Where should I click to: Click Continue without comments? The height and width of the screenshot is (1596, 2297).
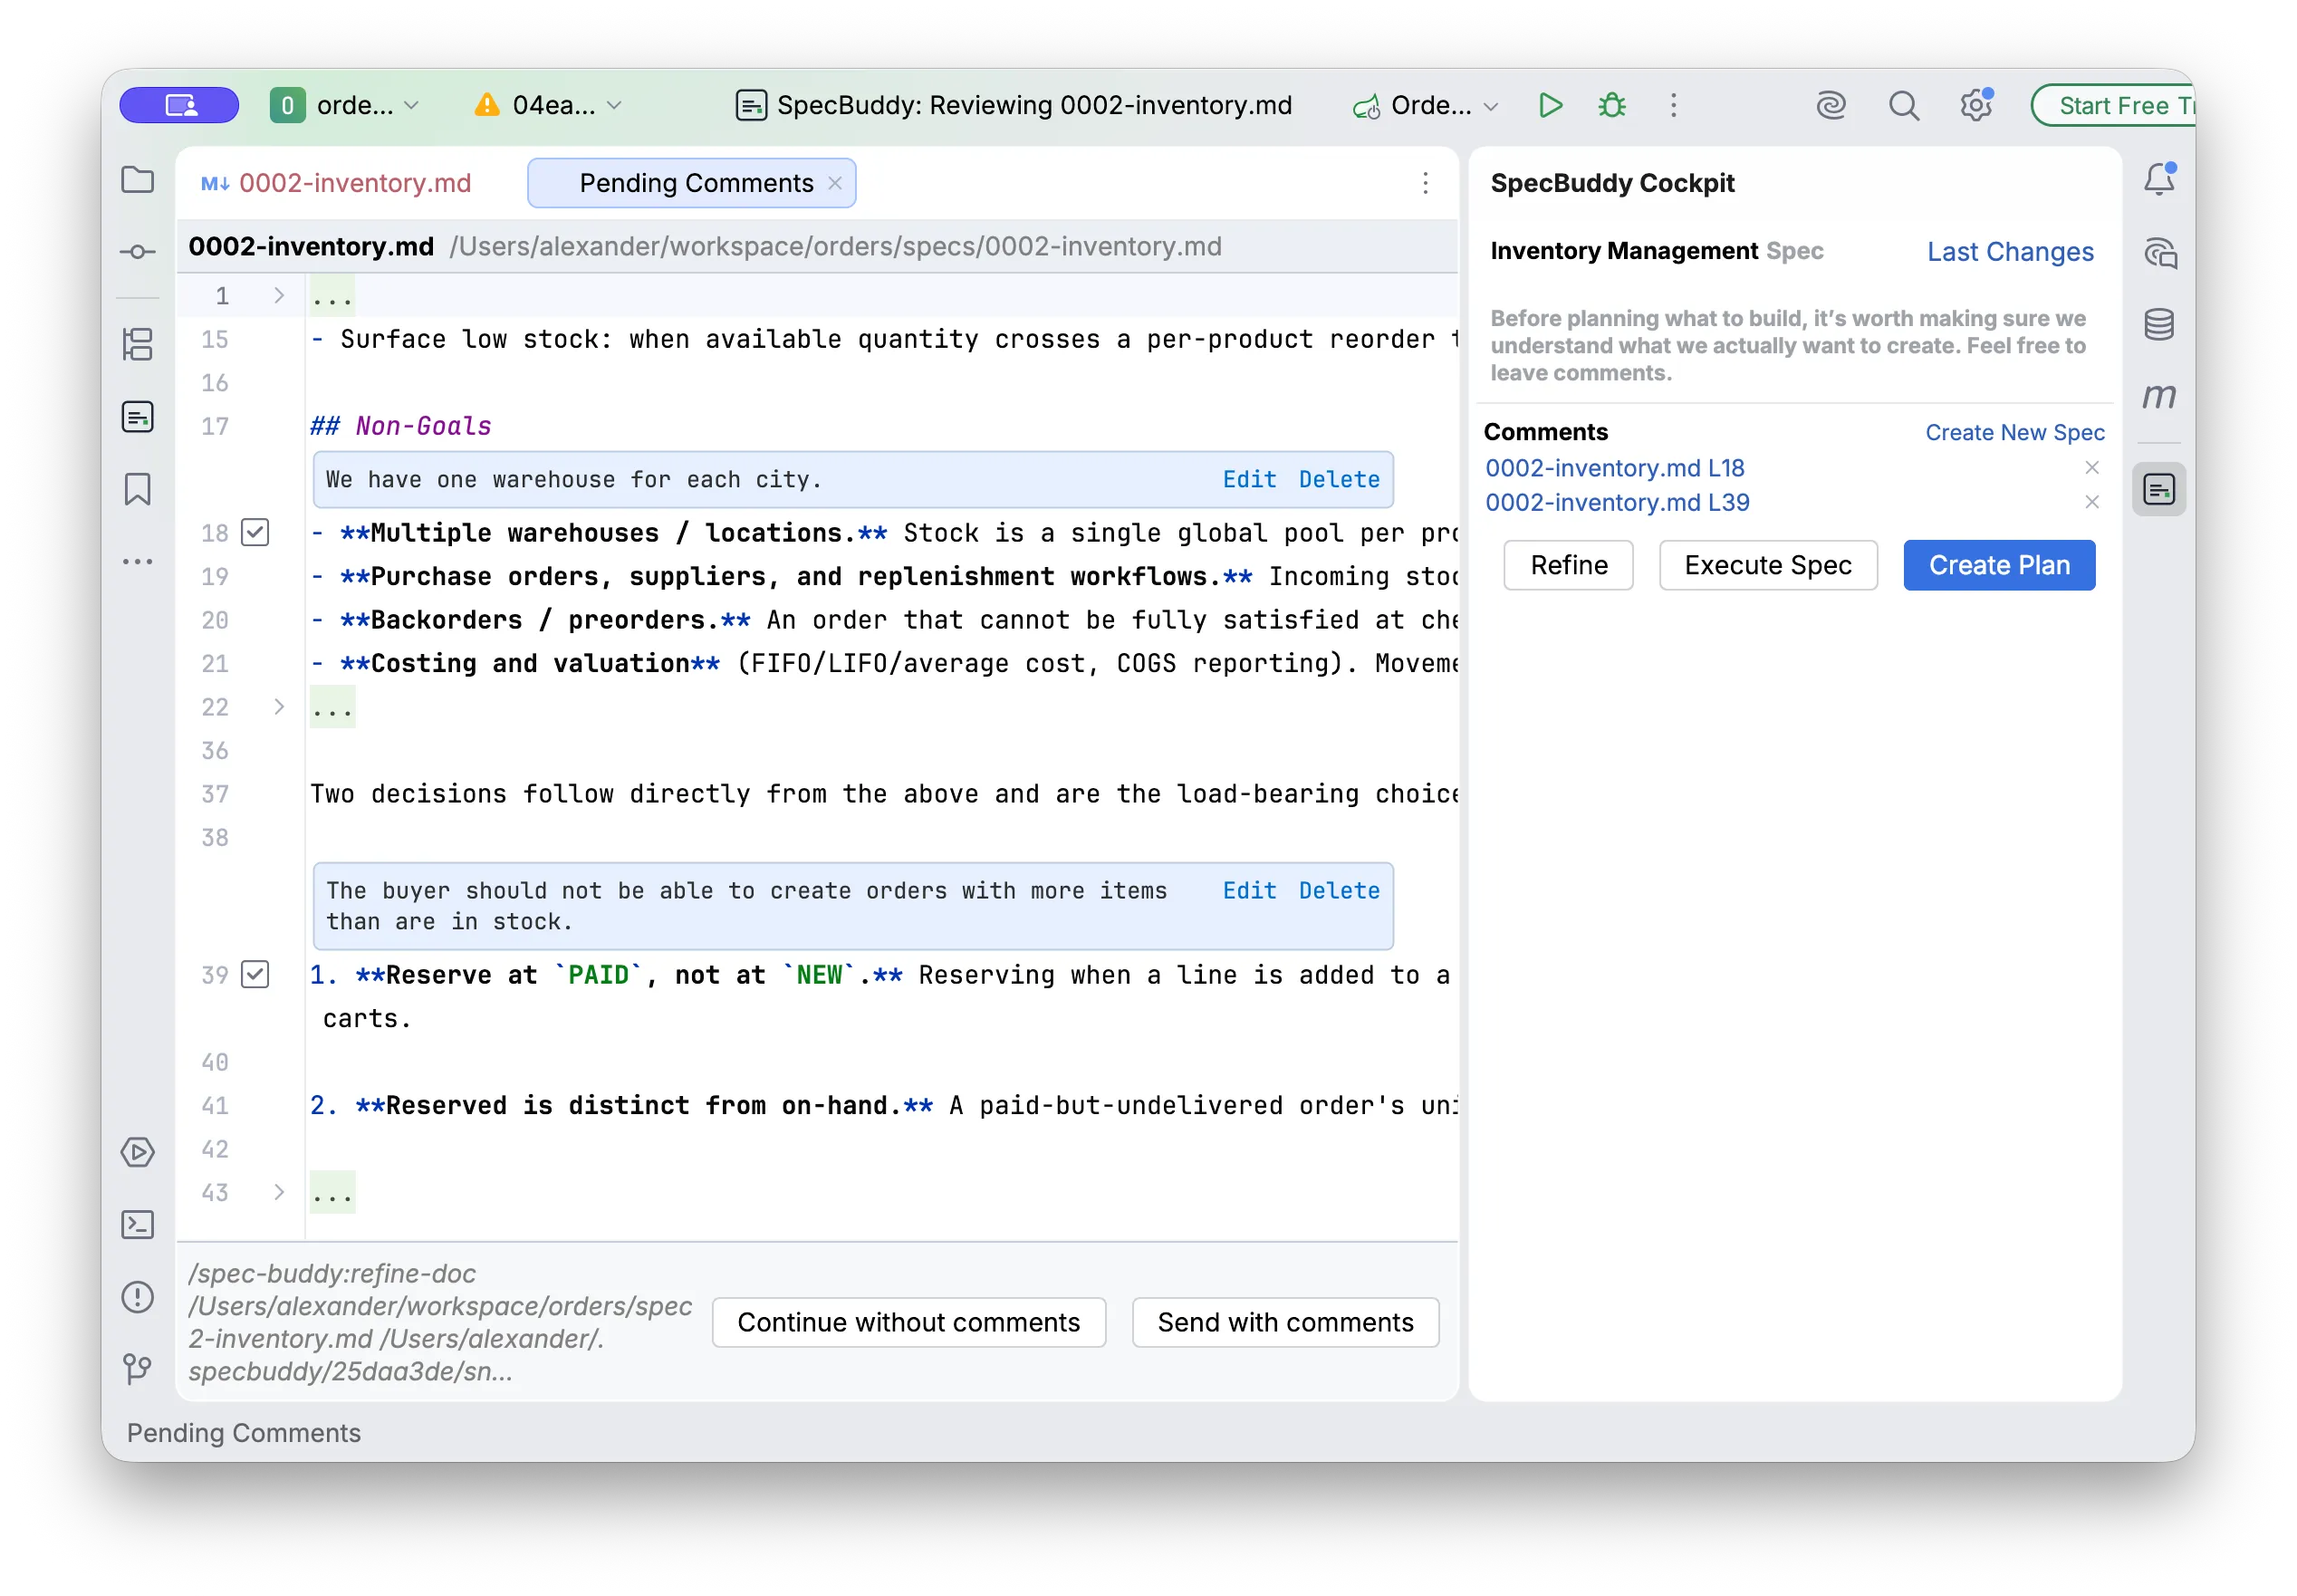(x=908, y=1322)
